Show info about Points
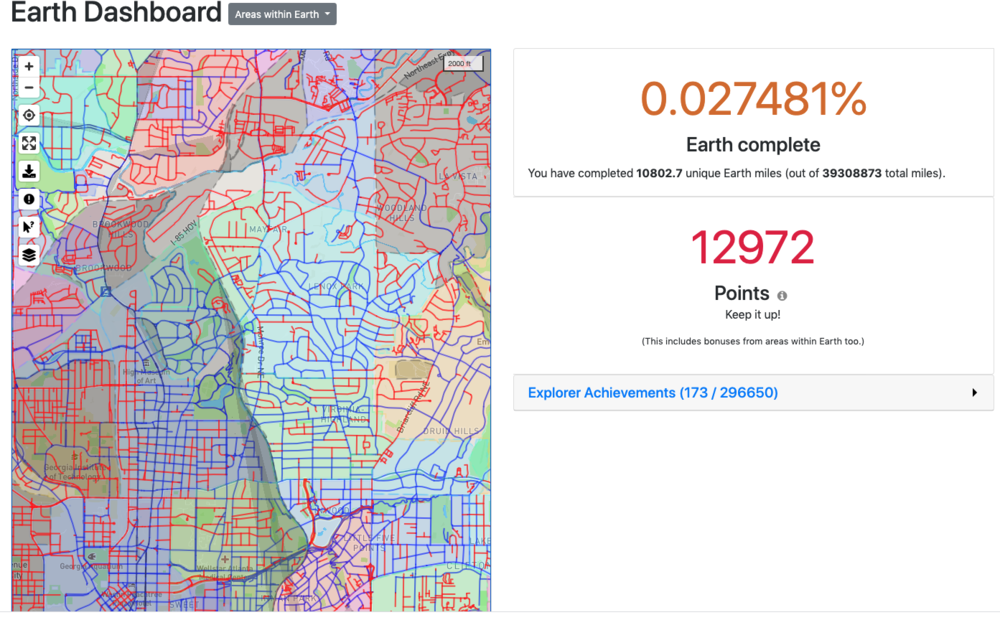This screenshot has height=620, width=1000. (x=782, y=295)
